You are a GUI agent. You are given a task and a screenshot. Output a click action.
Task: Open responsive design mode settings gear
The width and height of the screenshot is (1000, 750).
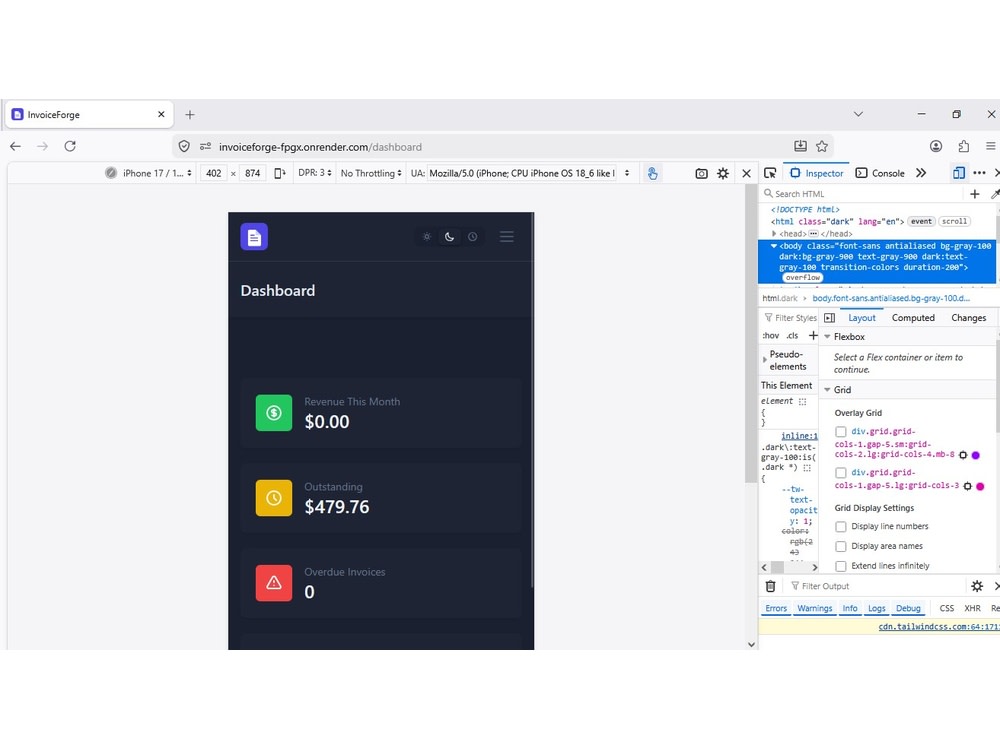click(723, 173)
